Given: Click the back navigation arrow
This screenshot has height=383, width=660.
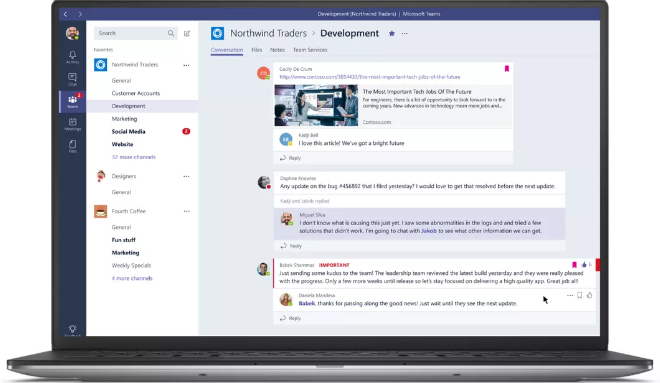Looking at the screenshot, I should point(66,14).
